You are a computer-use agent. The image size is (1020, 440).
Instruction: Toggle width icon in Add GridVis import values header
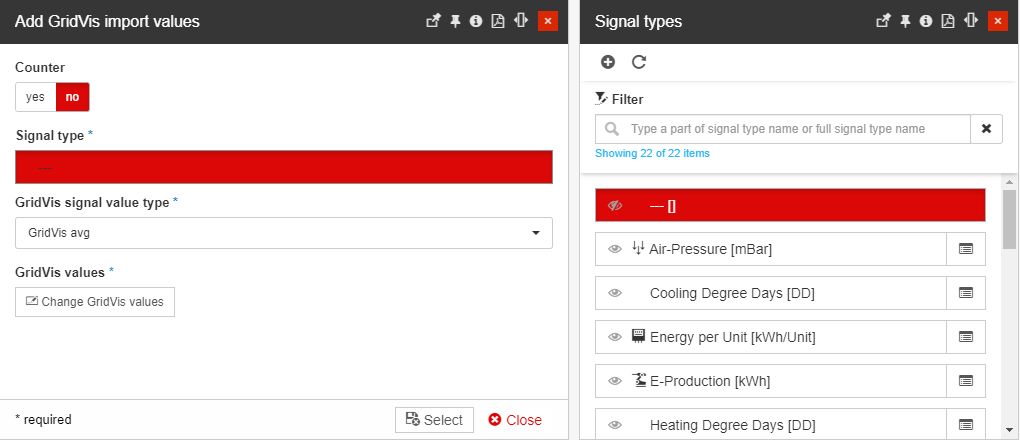coord(520,21)
